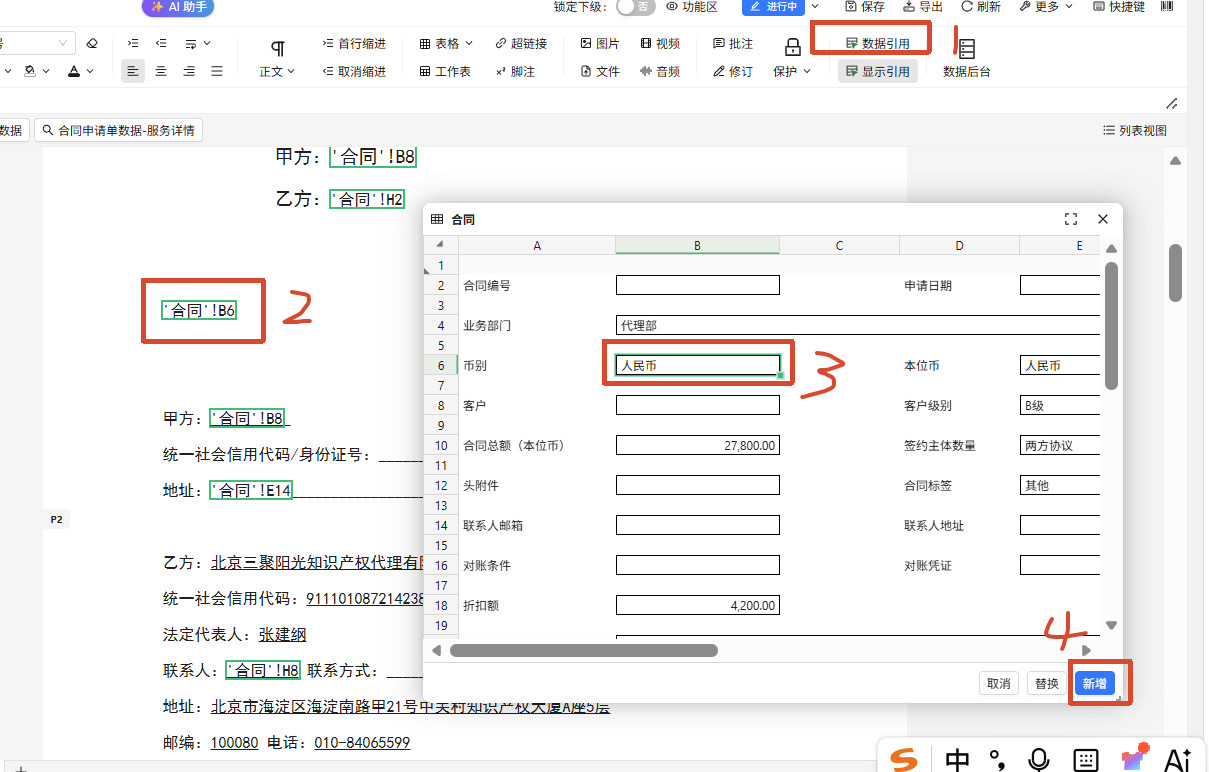Open the Sogou soft keyboard icon
Screen dimensions: 1209x772
tap(1087, 760)
